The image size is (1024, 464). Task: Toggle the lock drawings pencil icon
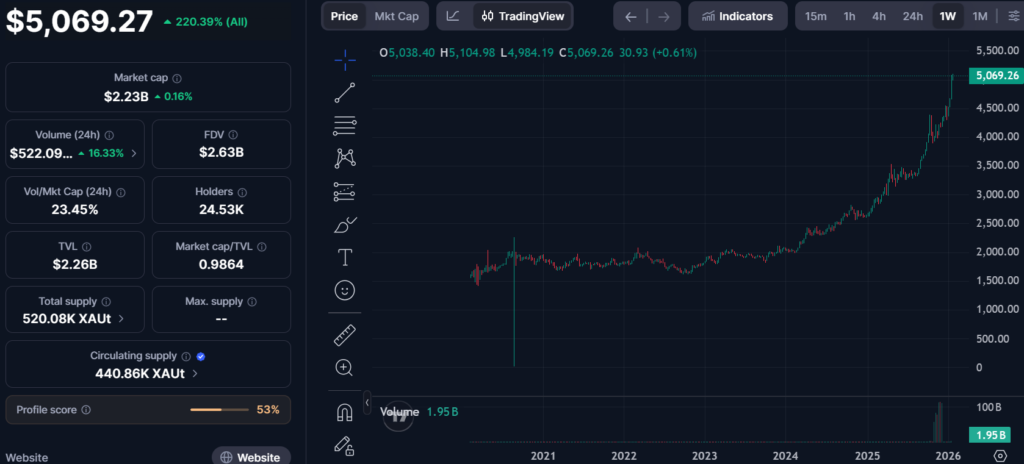pyautogui.click(x=345, y=444)
